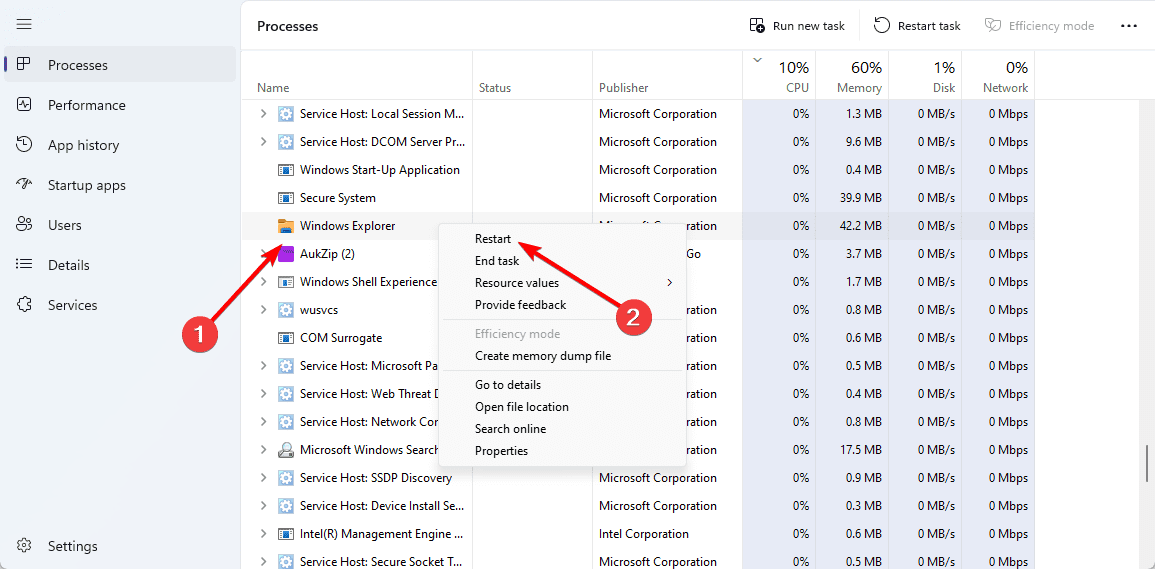Select the 39.9 MB memory cell

coord(852,198)
